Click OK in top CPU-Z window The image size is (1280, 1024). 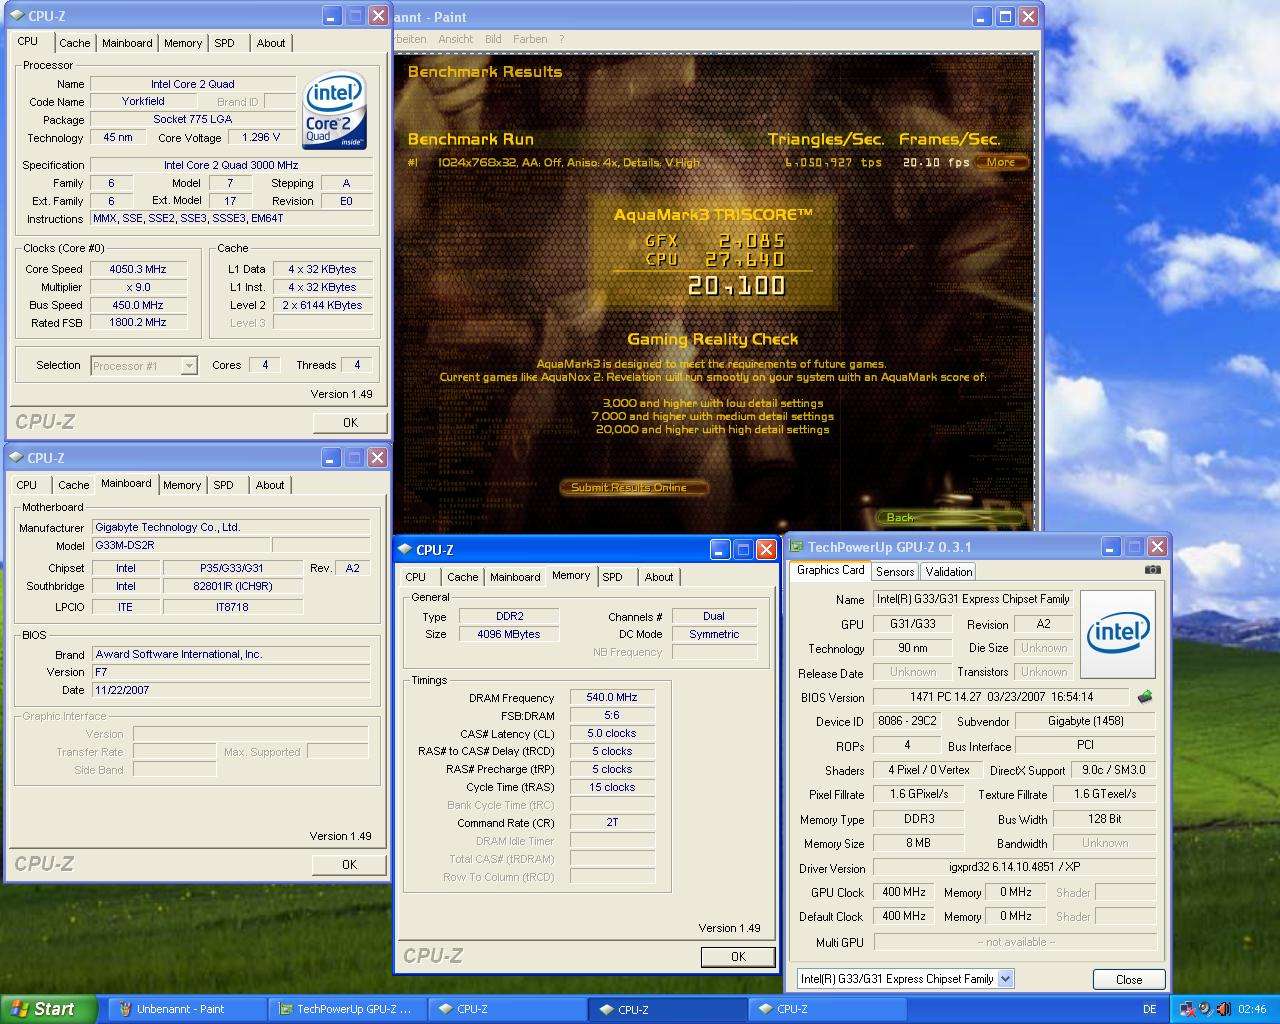click(350, 423)
